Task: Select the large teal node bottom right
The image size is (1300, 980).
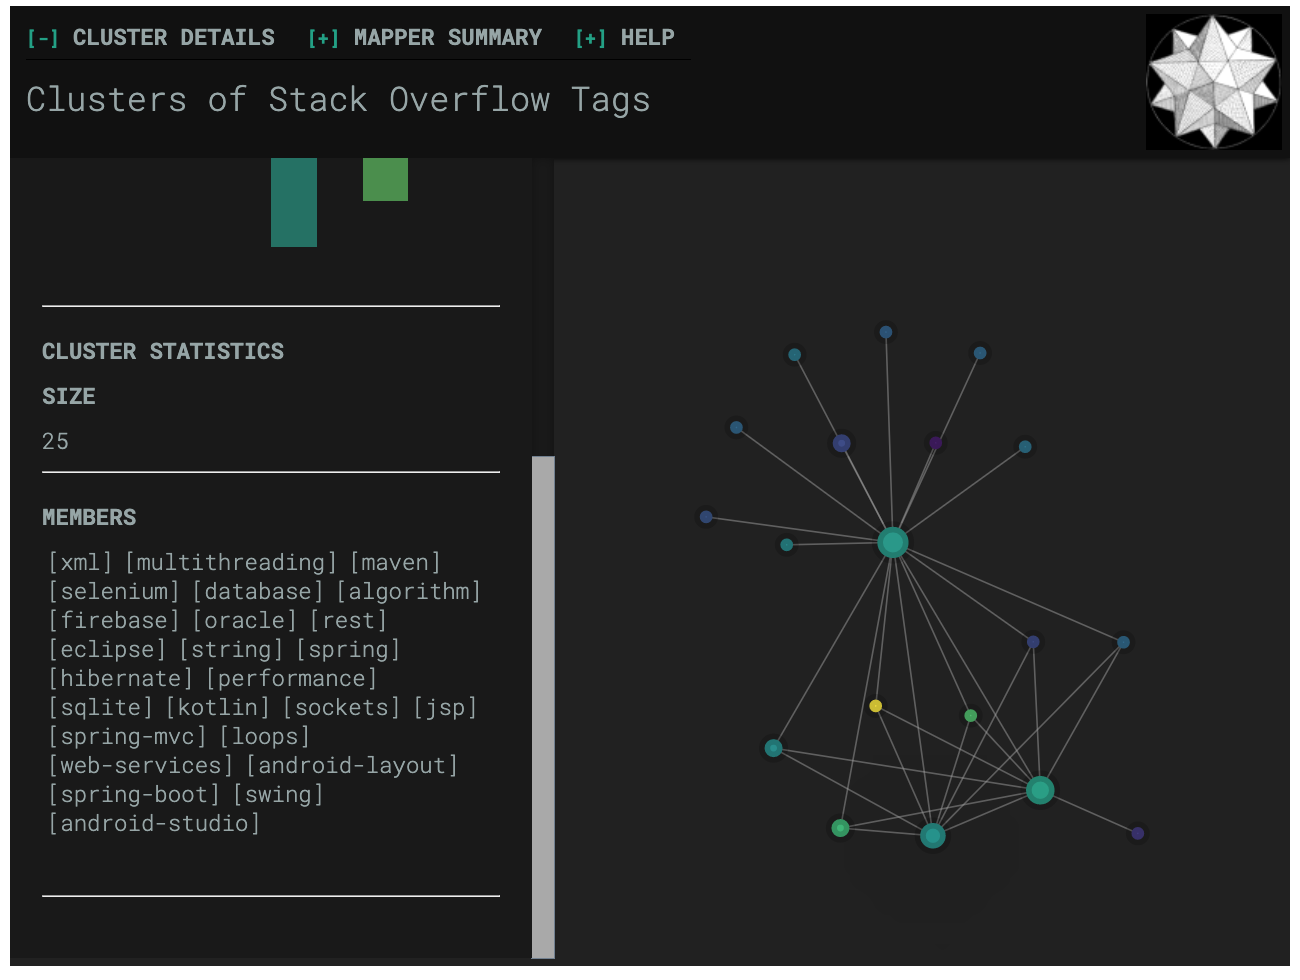Action: click(x=1039, y=790)
